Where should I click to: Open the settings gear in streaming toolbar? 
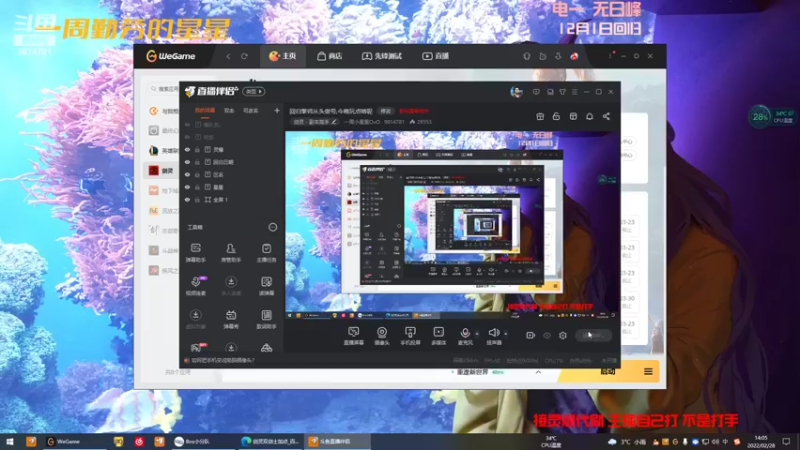[563, 335]
